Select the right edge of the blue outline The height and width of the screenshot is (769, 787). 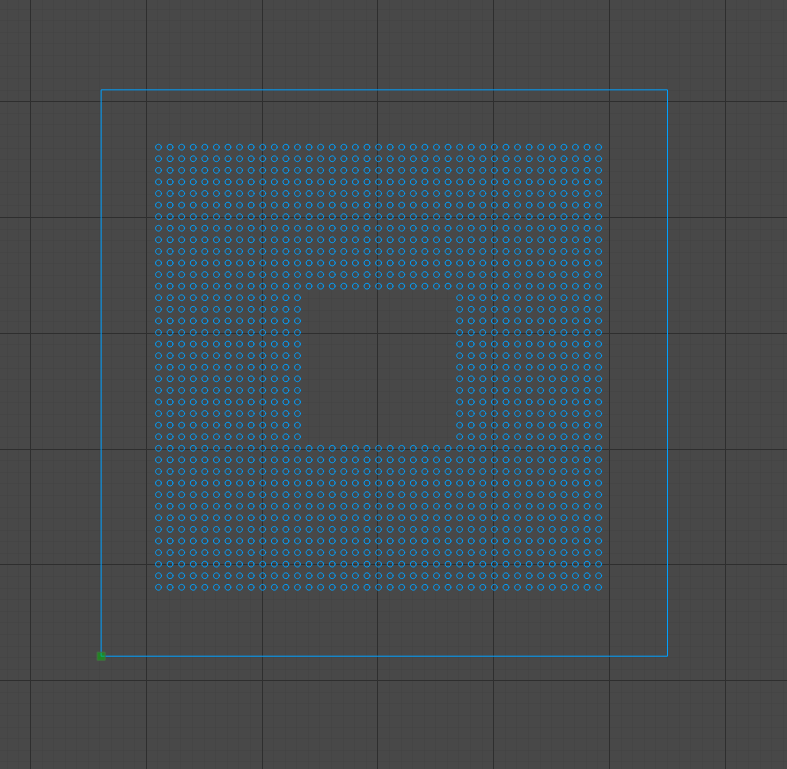click(667, 373)
